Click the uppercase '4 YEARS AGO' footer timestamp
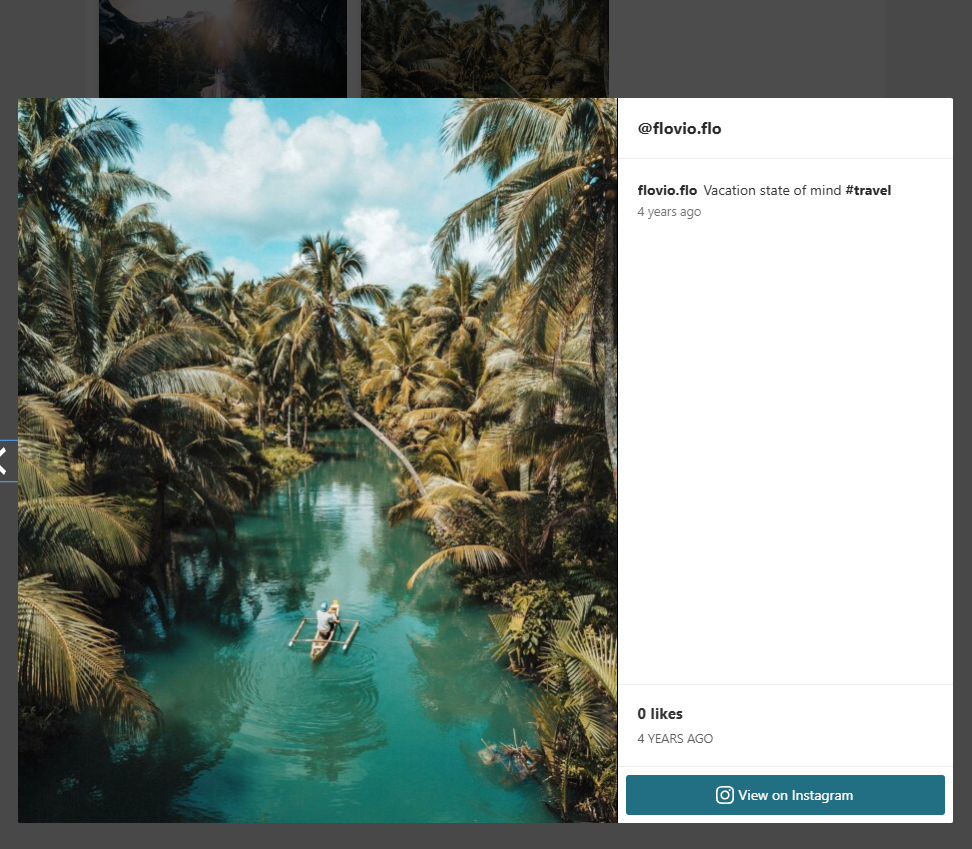The height and width of the screenshot is (849, 972). coord(675,739)
